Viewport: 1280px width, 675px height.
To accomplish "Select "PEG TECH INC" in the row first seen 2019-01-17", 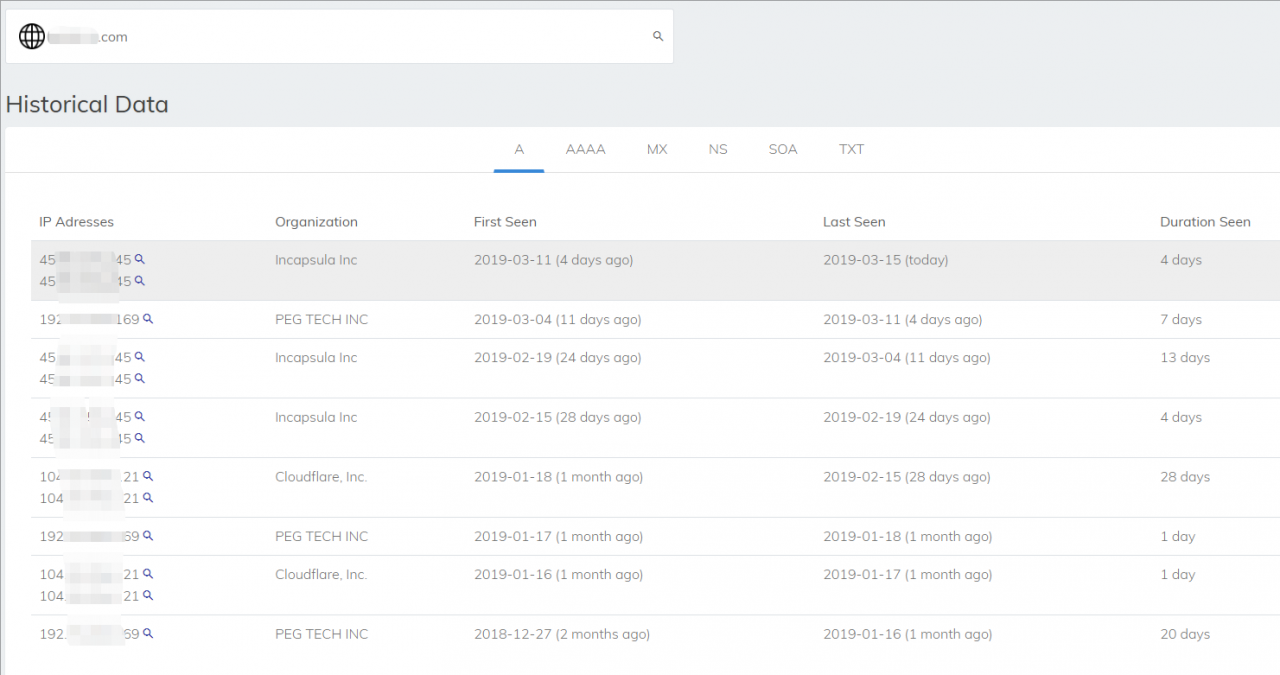I will [322, 537].
